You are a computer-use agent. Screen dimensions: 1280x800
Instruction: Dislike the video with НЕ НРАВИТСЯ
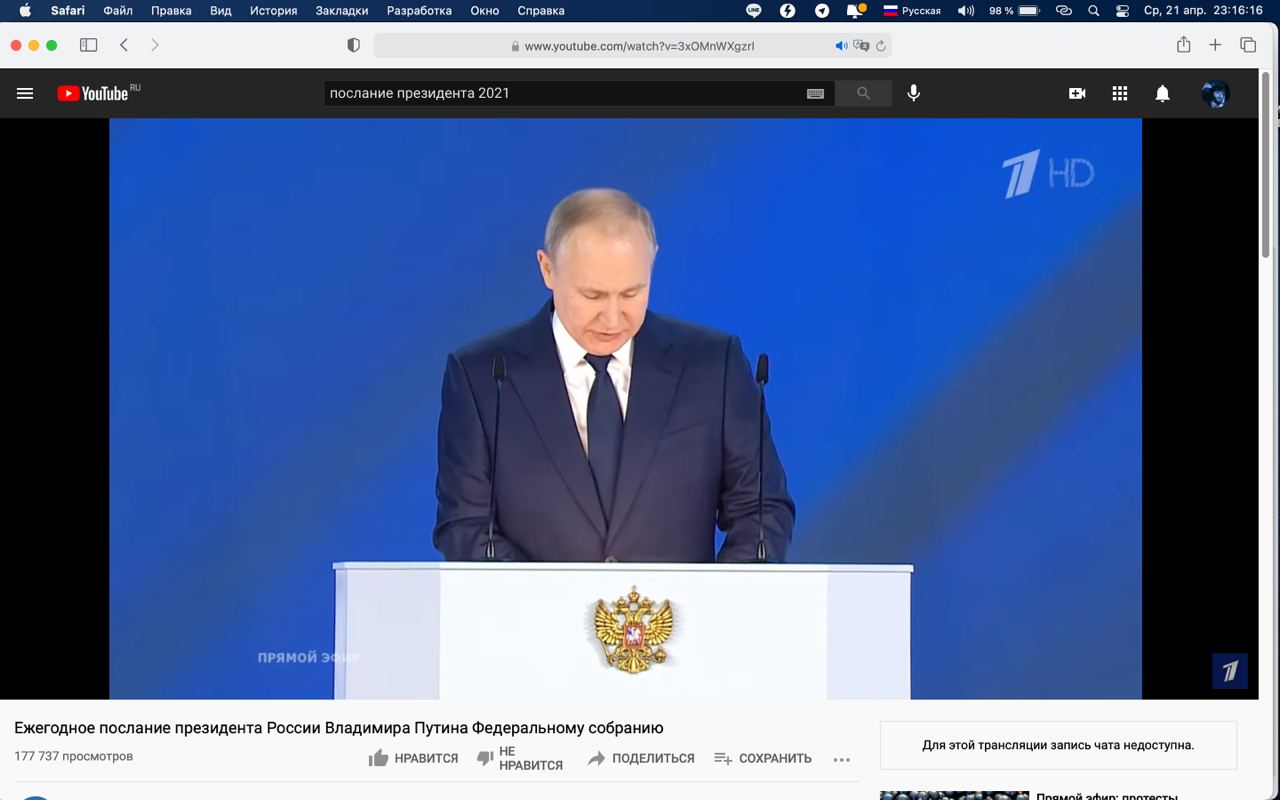(519, 758)
